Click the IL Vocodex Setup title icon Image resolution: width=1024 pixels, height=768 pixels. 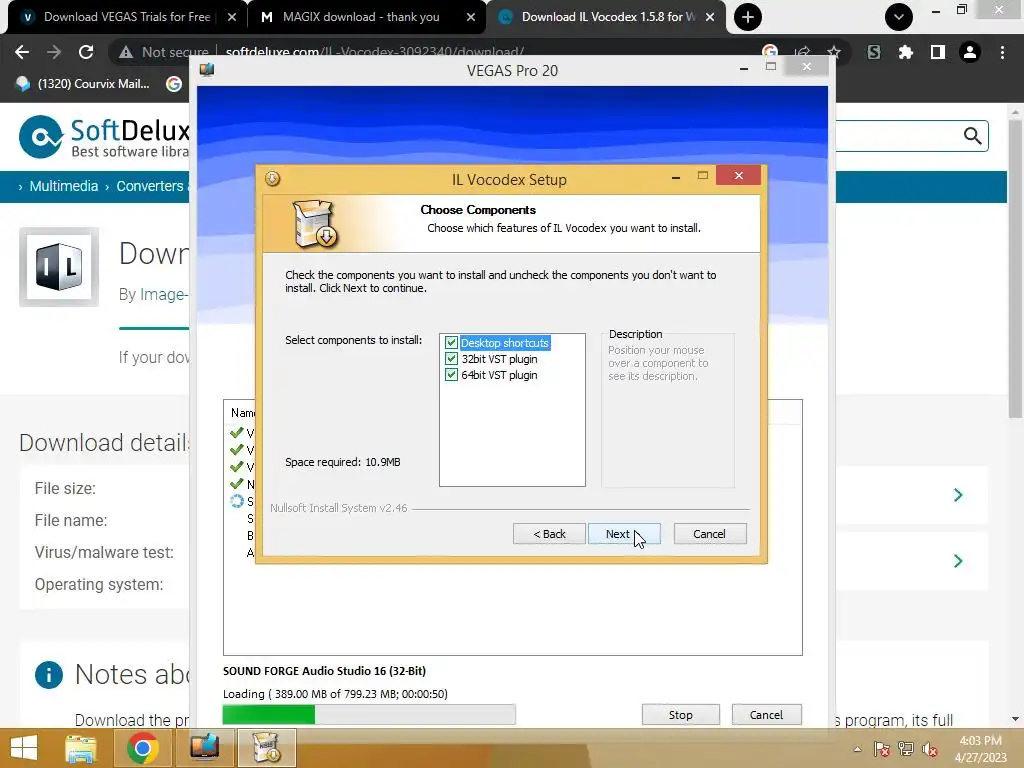[x=272, y=178]
